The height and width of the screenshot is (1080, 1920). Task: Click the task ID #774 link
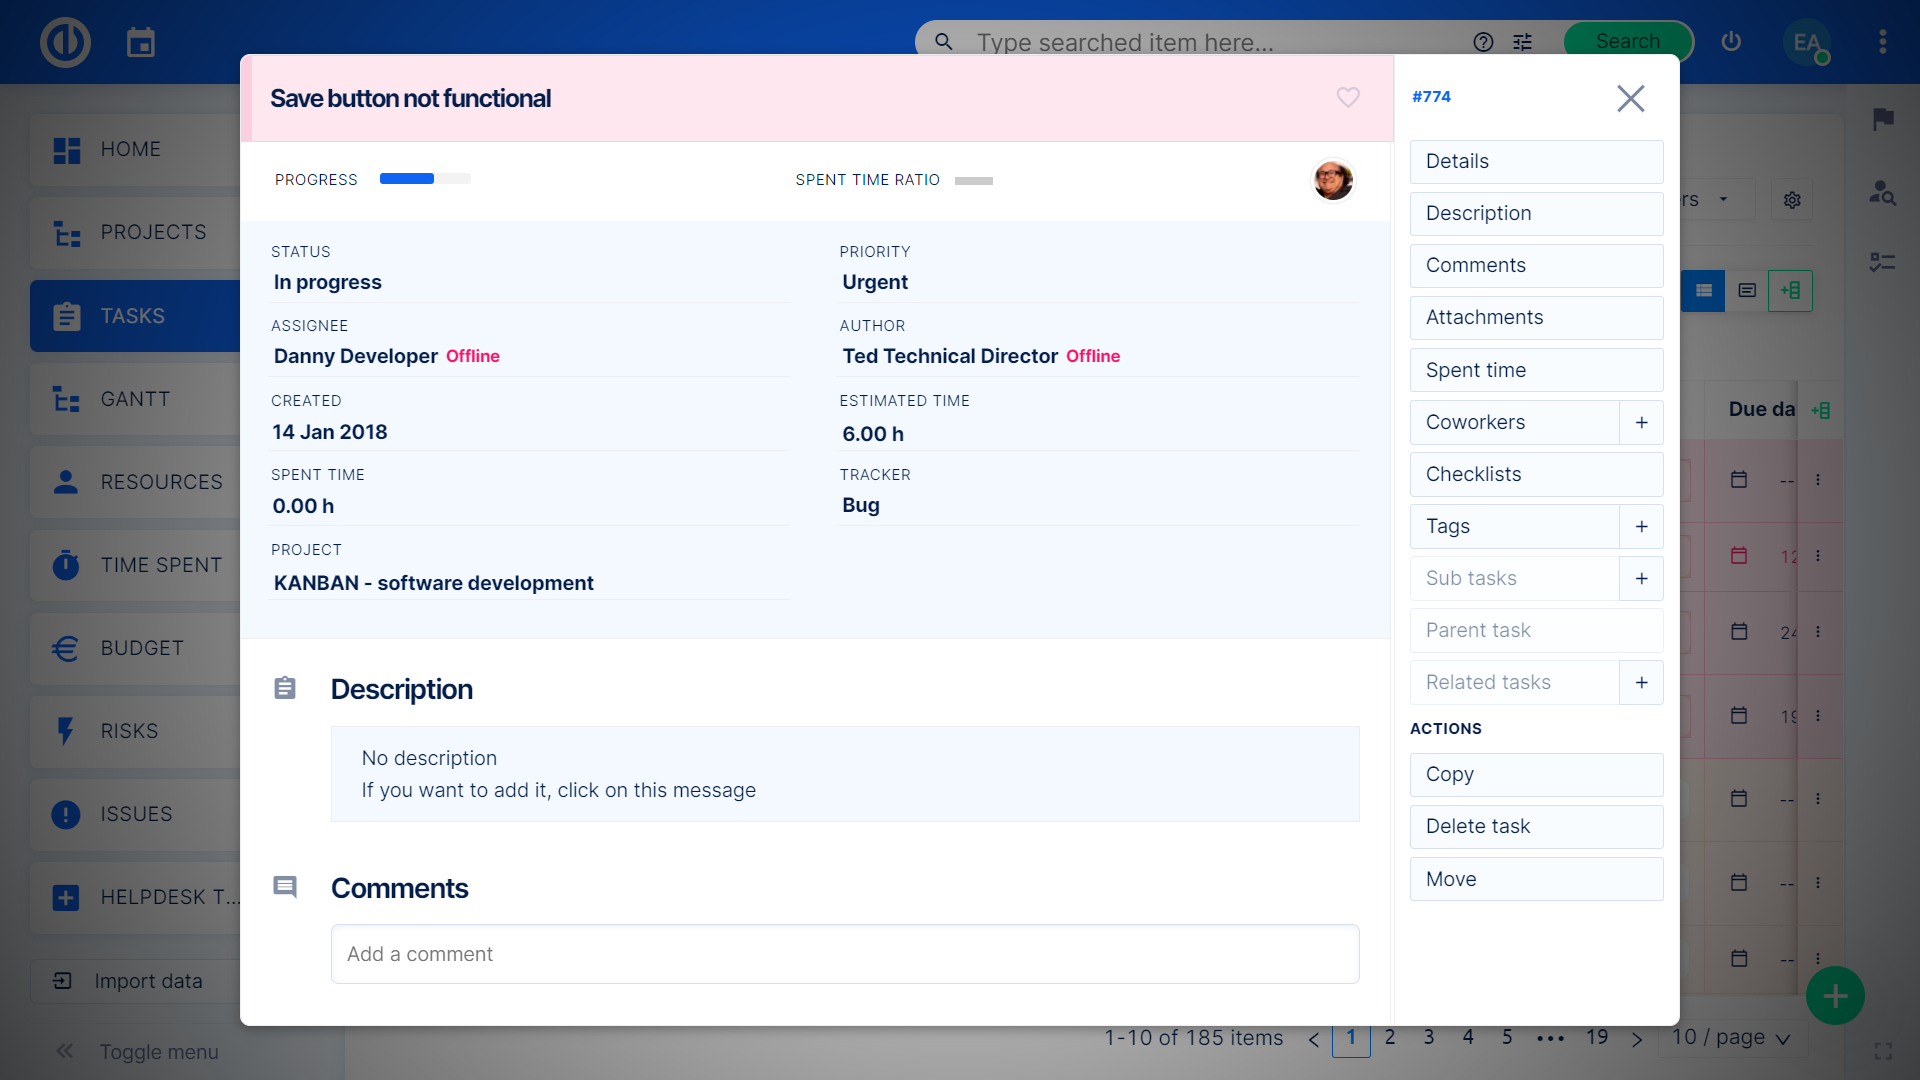(x=1431, y=97)
